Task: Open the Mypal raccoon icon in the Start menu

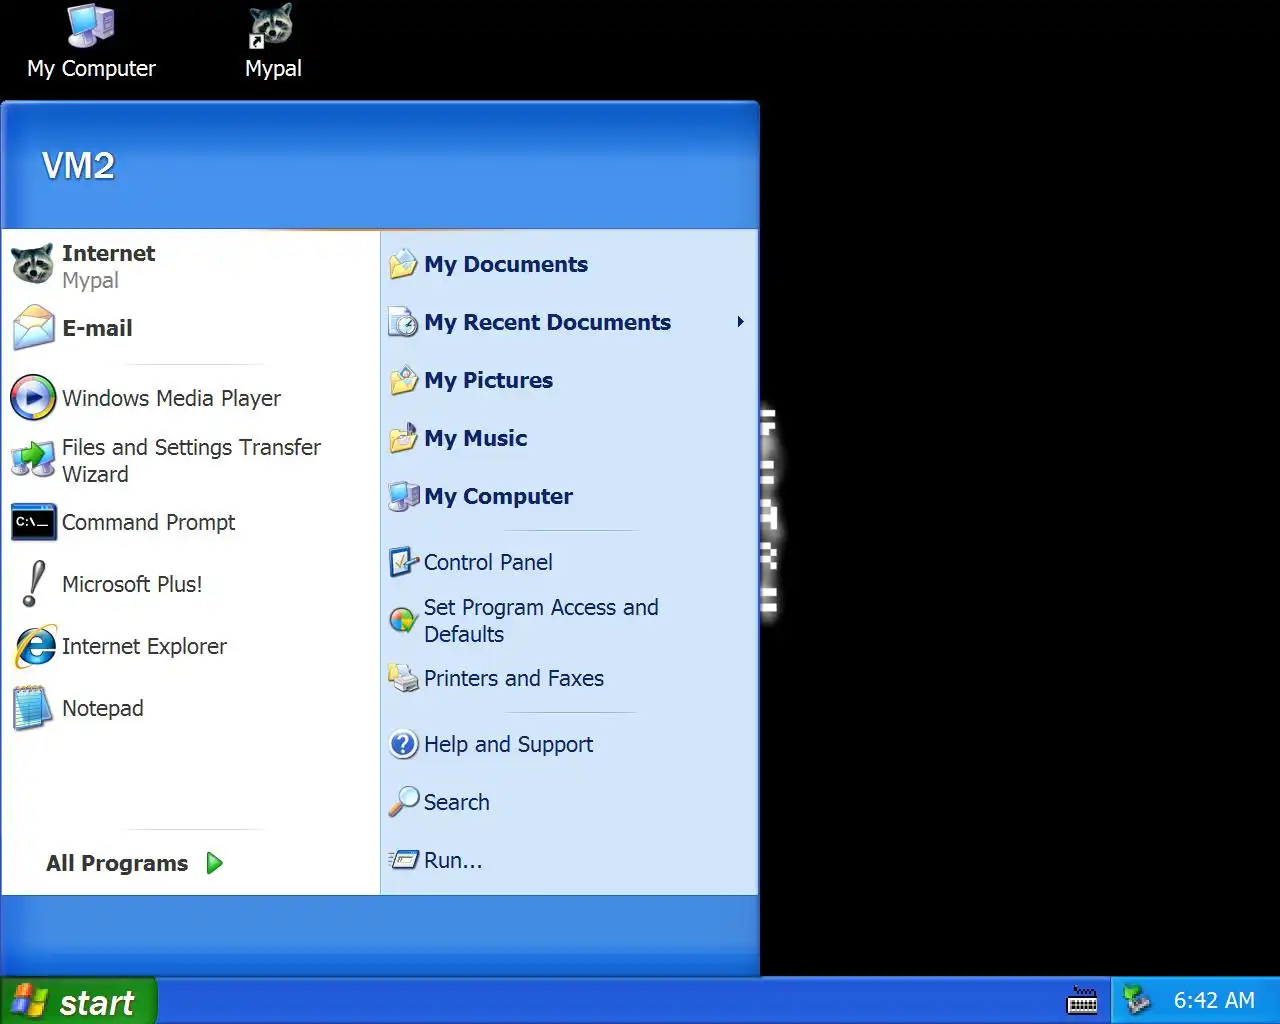Action: (32, 265)
